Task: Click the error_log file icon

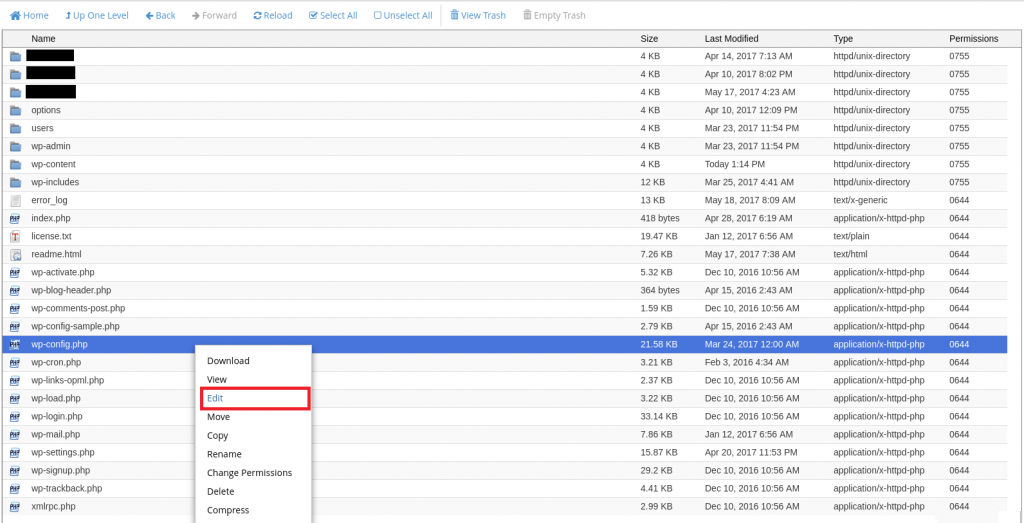Action: [15, 201]
